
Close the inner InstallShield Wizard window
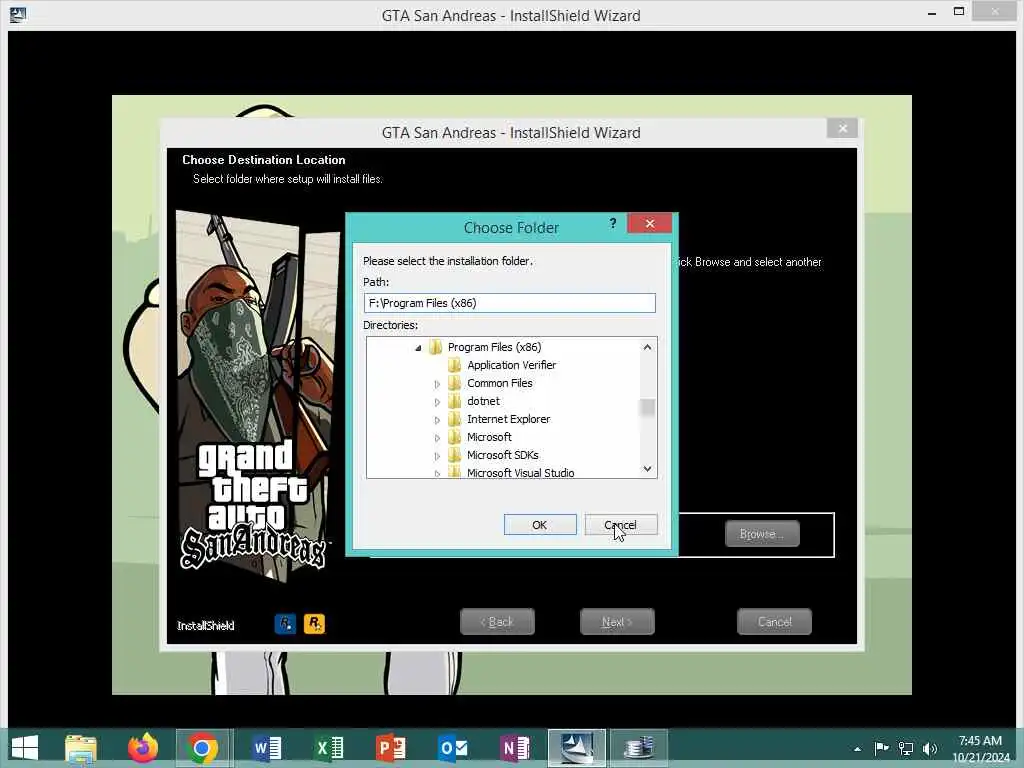point(842,128)
